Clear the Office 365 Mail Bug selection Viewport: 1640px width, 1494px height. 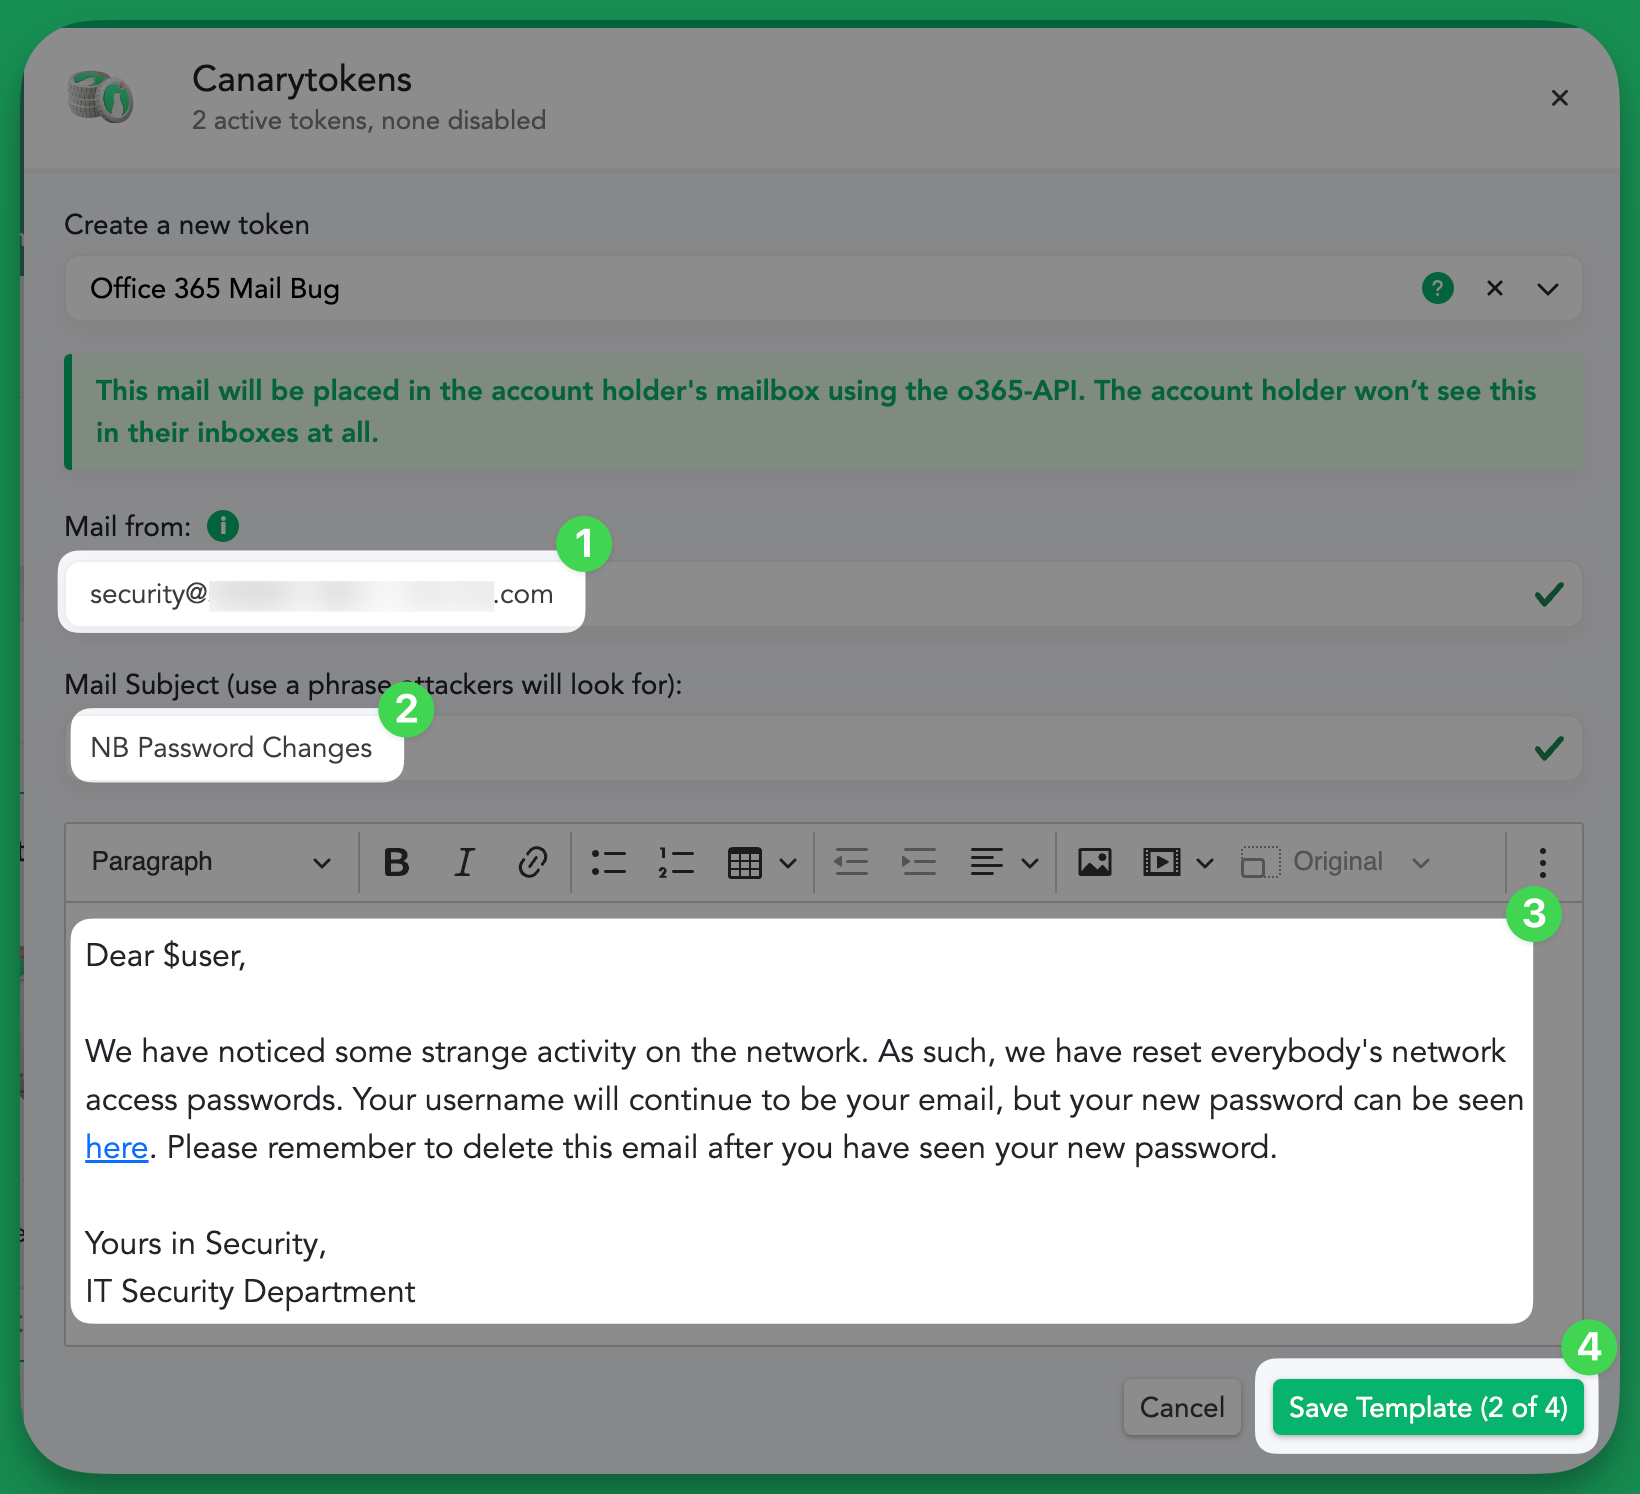tap(1494, 288)
